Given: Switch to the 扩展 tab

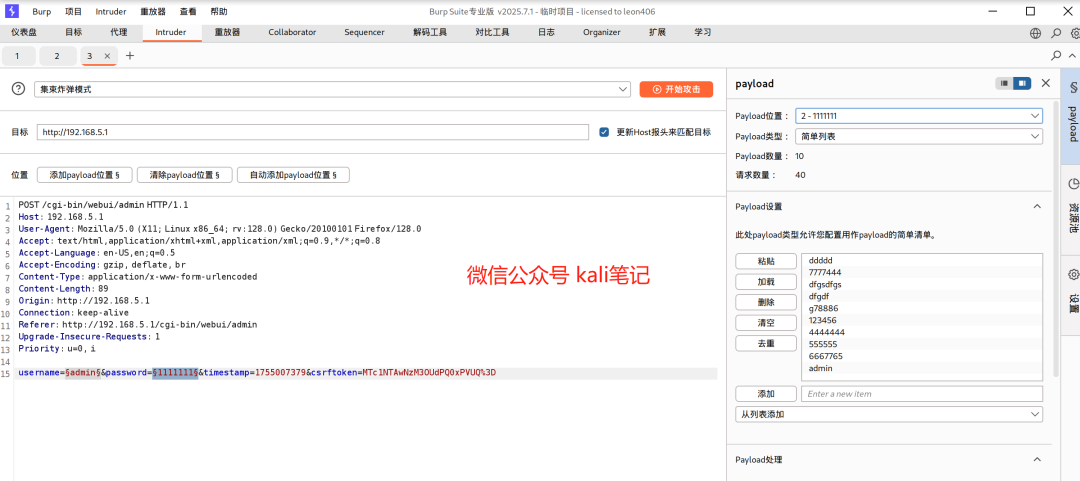Looking at the screenshot, I should pyautogui.click(x=657, y=32).
